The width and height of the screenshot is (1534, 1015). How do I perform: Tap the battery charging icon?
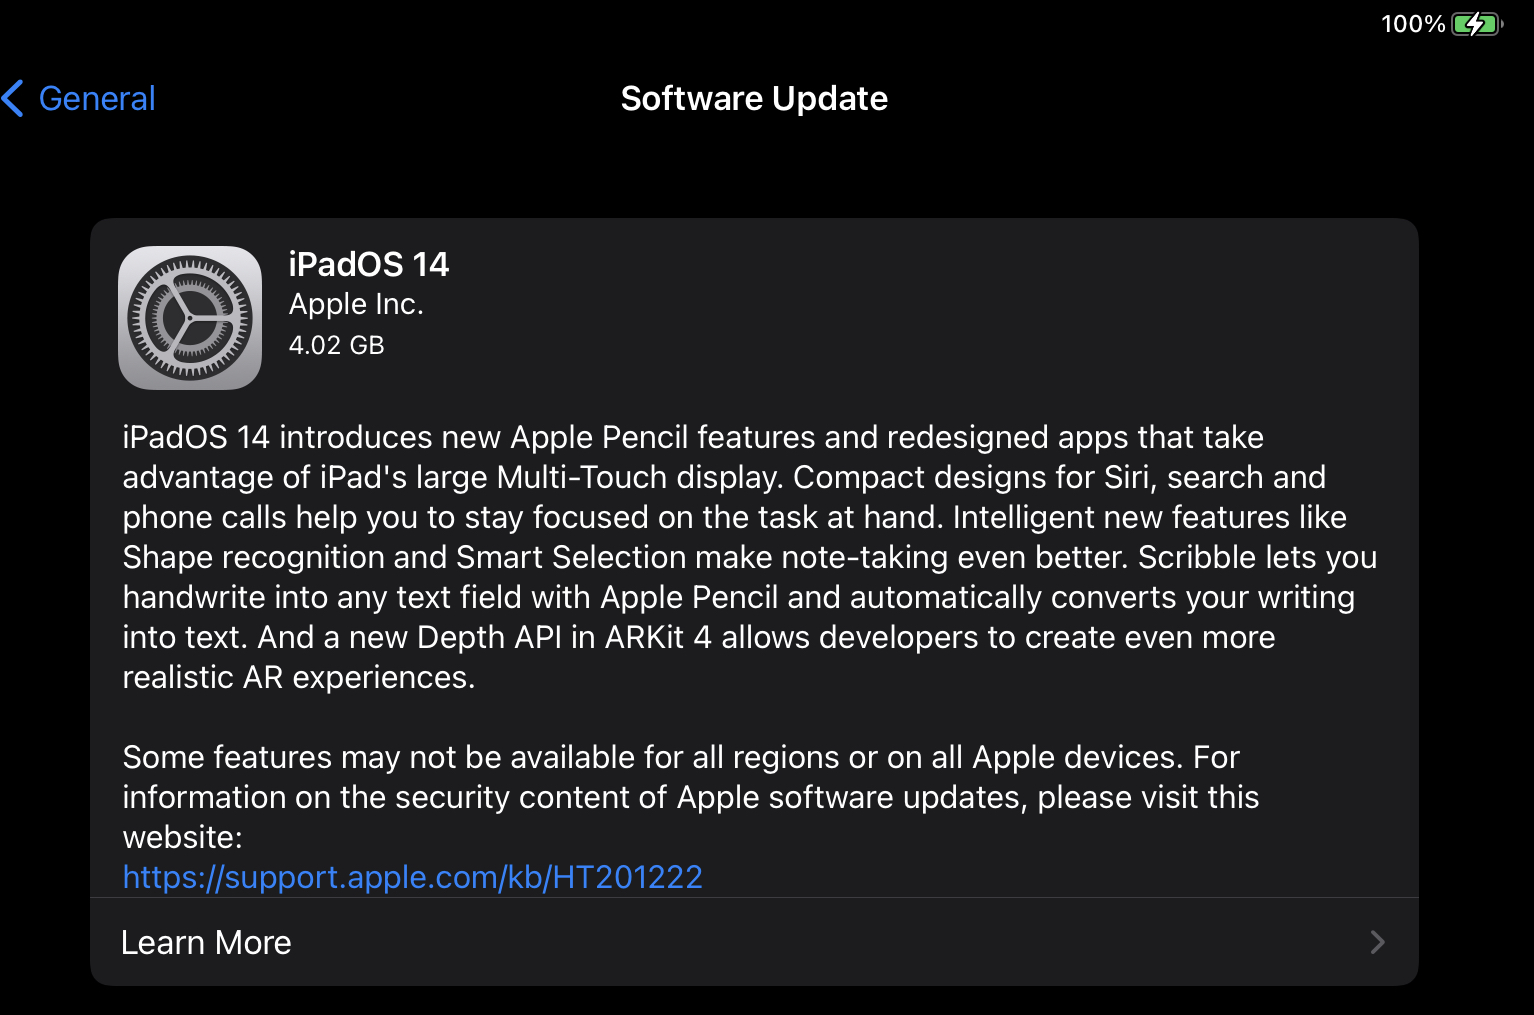point(1477,24)
